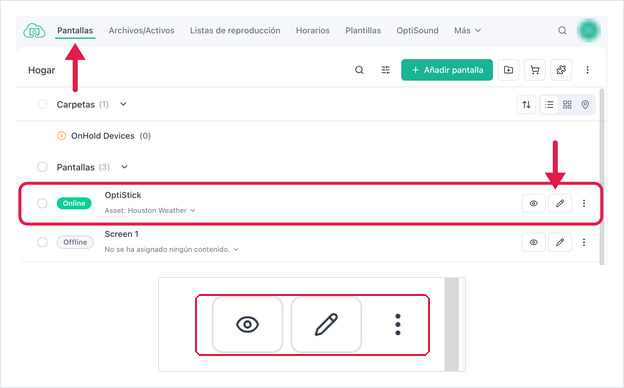
Task: Switch to grid view
Action: click(x=567, y=105)
